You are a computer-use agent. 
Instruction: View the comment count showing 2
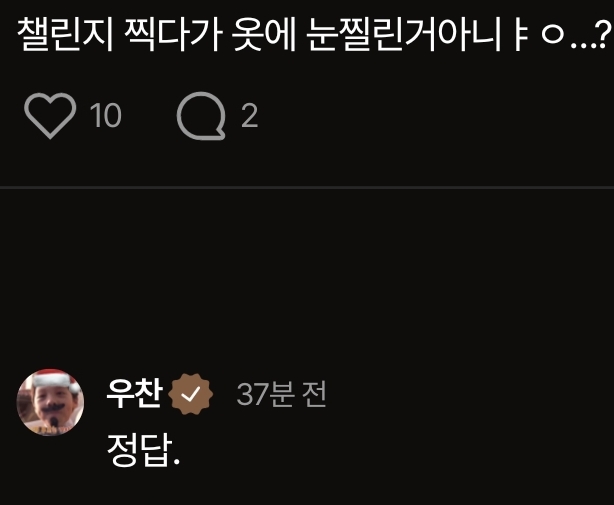(x=249, y=115)
